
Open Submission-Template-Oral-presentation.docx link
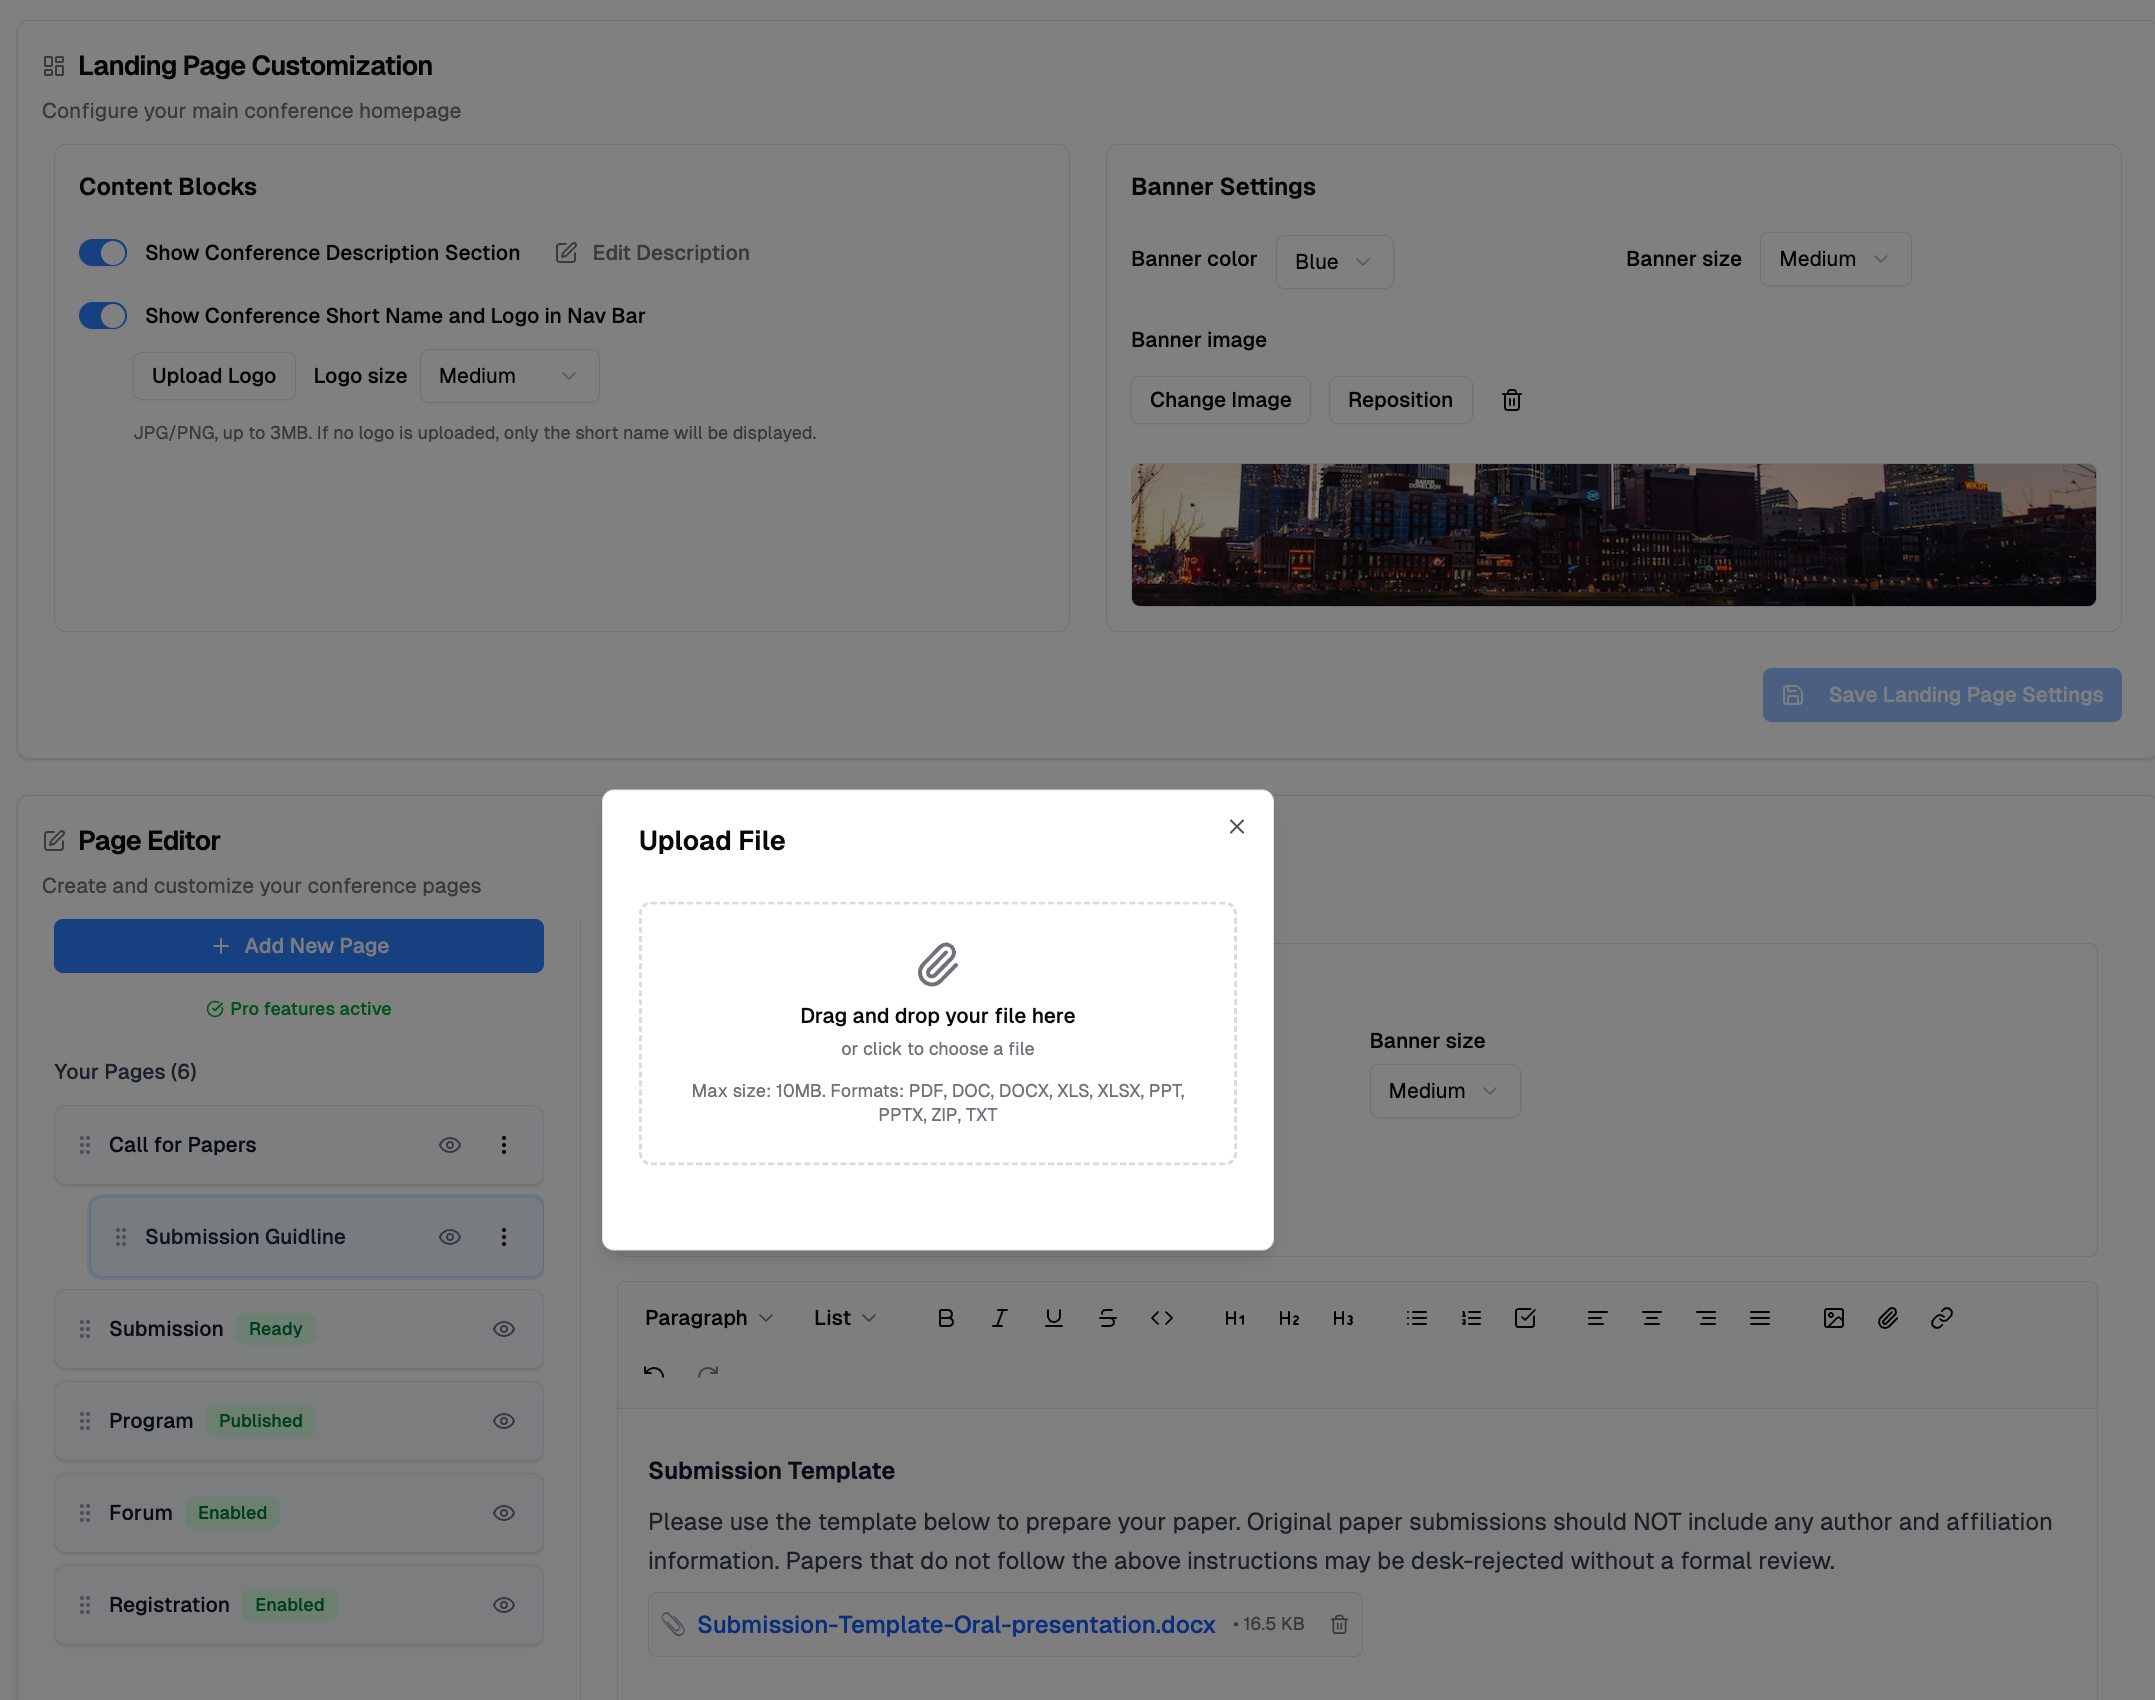tap(956, 1625)
